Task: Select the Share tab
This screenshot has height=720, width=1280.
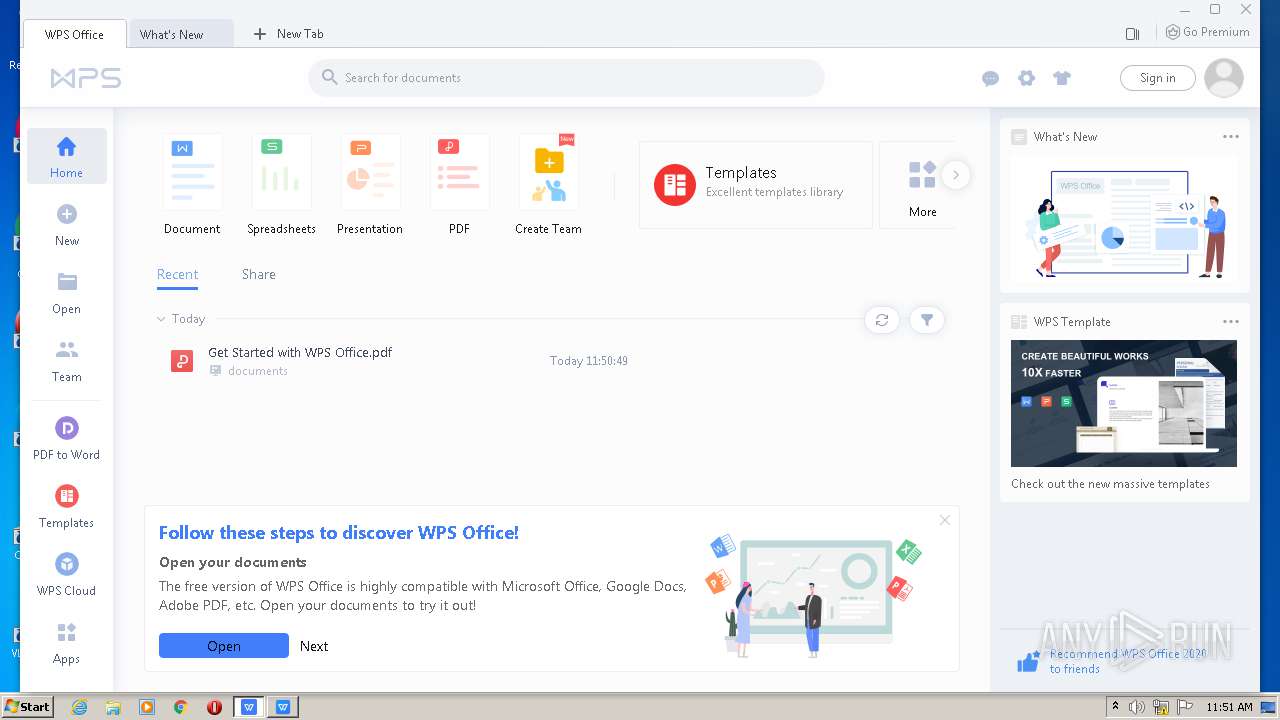Action: [x=258, y=274]
